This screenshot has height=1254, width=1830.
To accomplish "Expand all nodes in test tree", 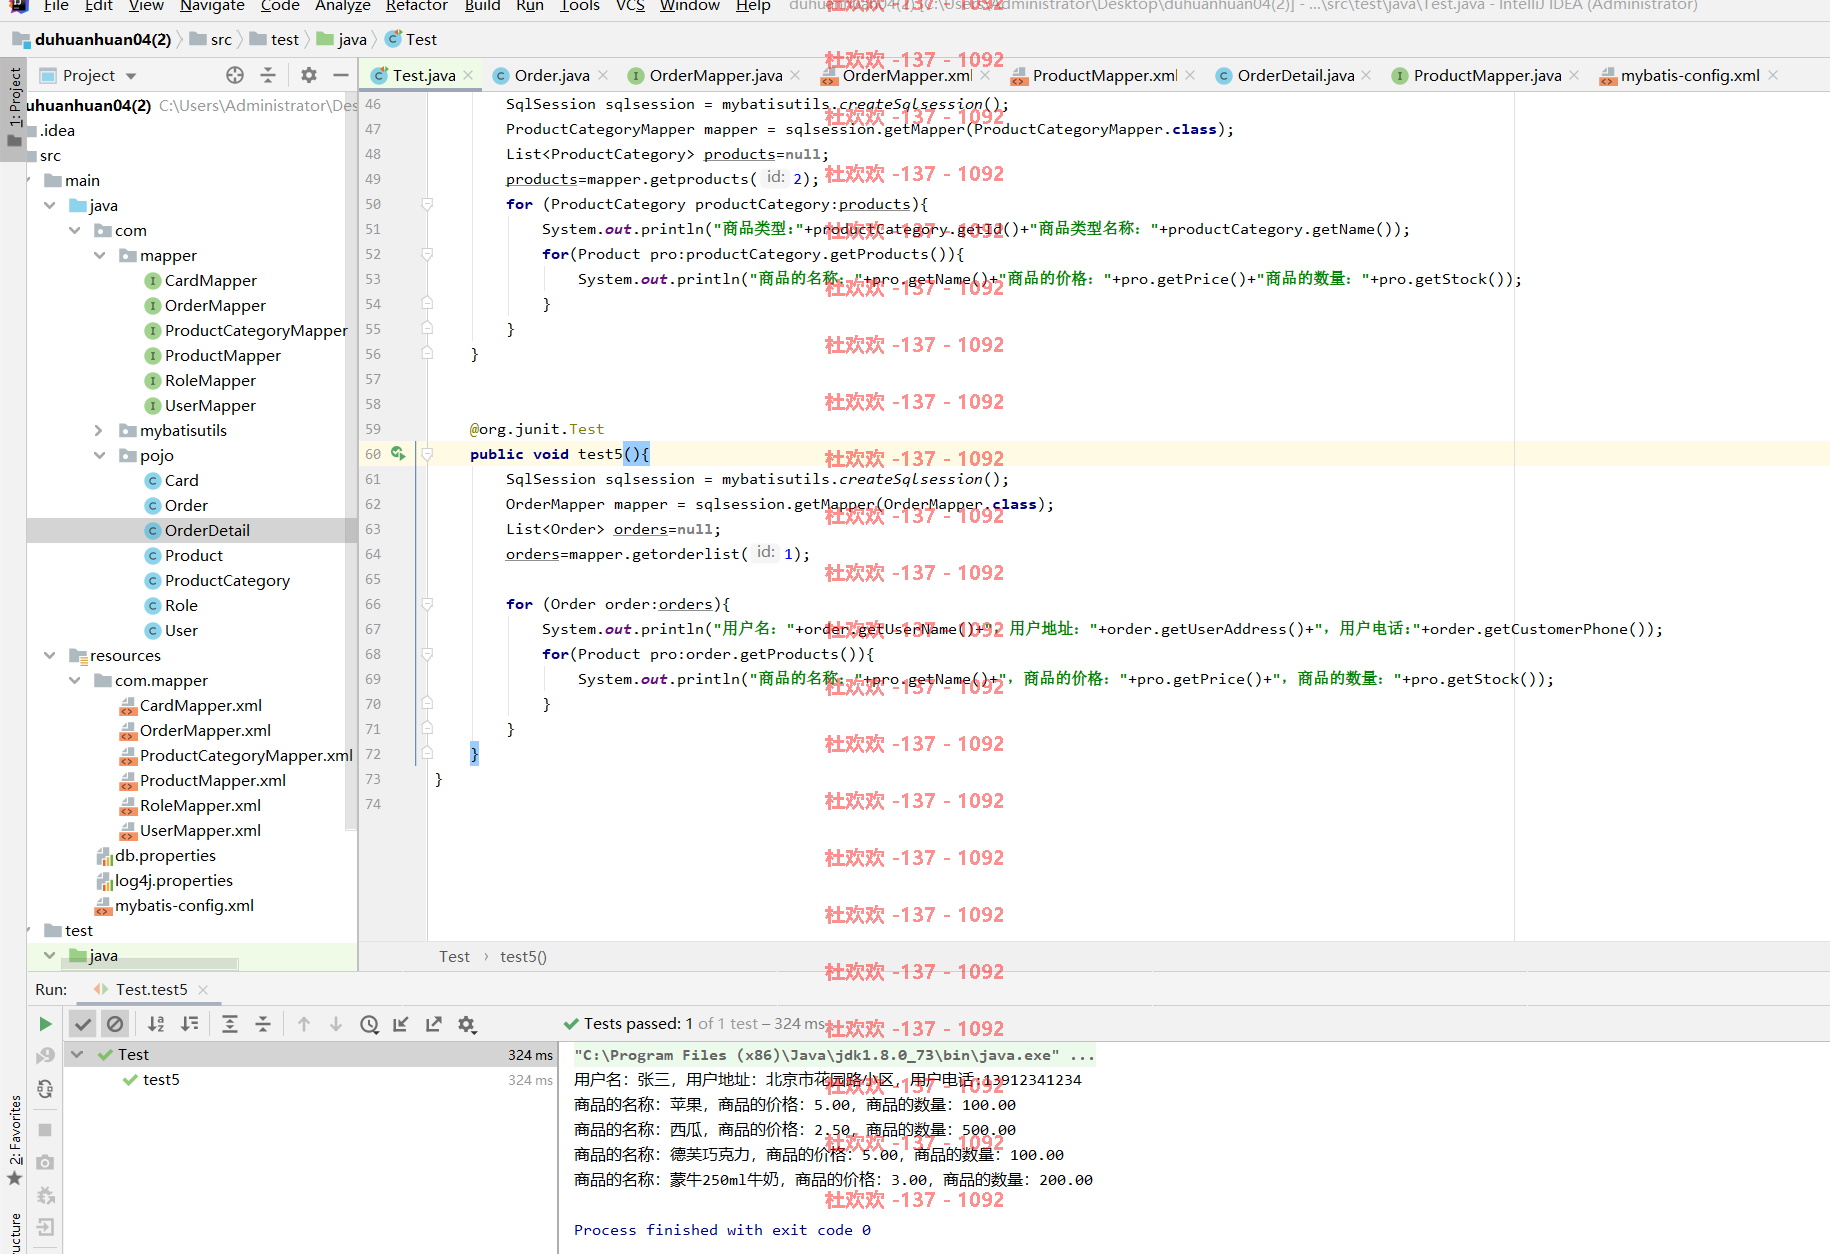I will click(x=230, y=1024).
